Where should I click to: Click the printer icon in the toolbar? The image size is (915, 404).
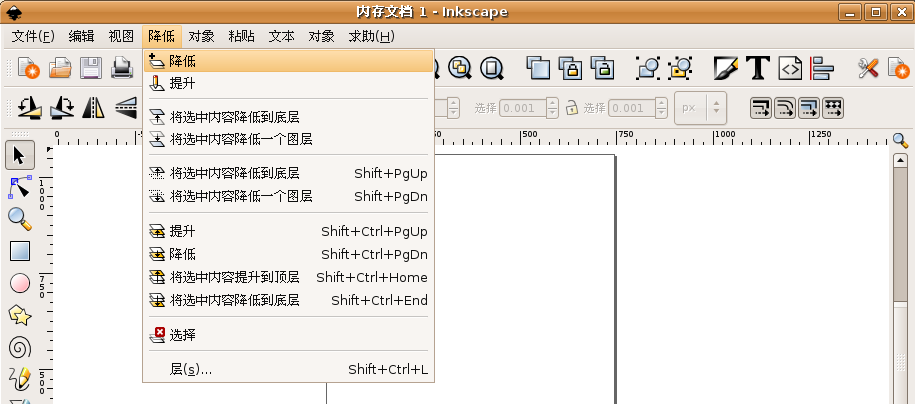123,68
